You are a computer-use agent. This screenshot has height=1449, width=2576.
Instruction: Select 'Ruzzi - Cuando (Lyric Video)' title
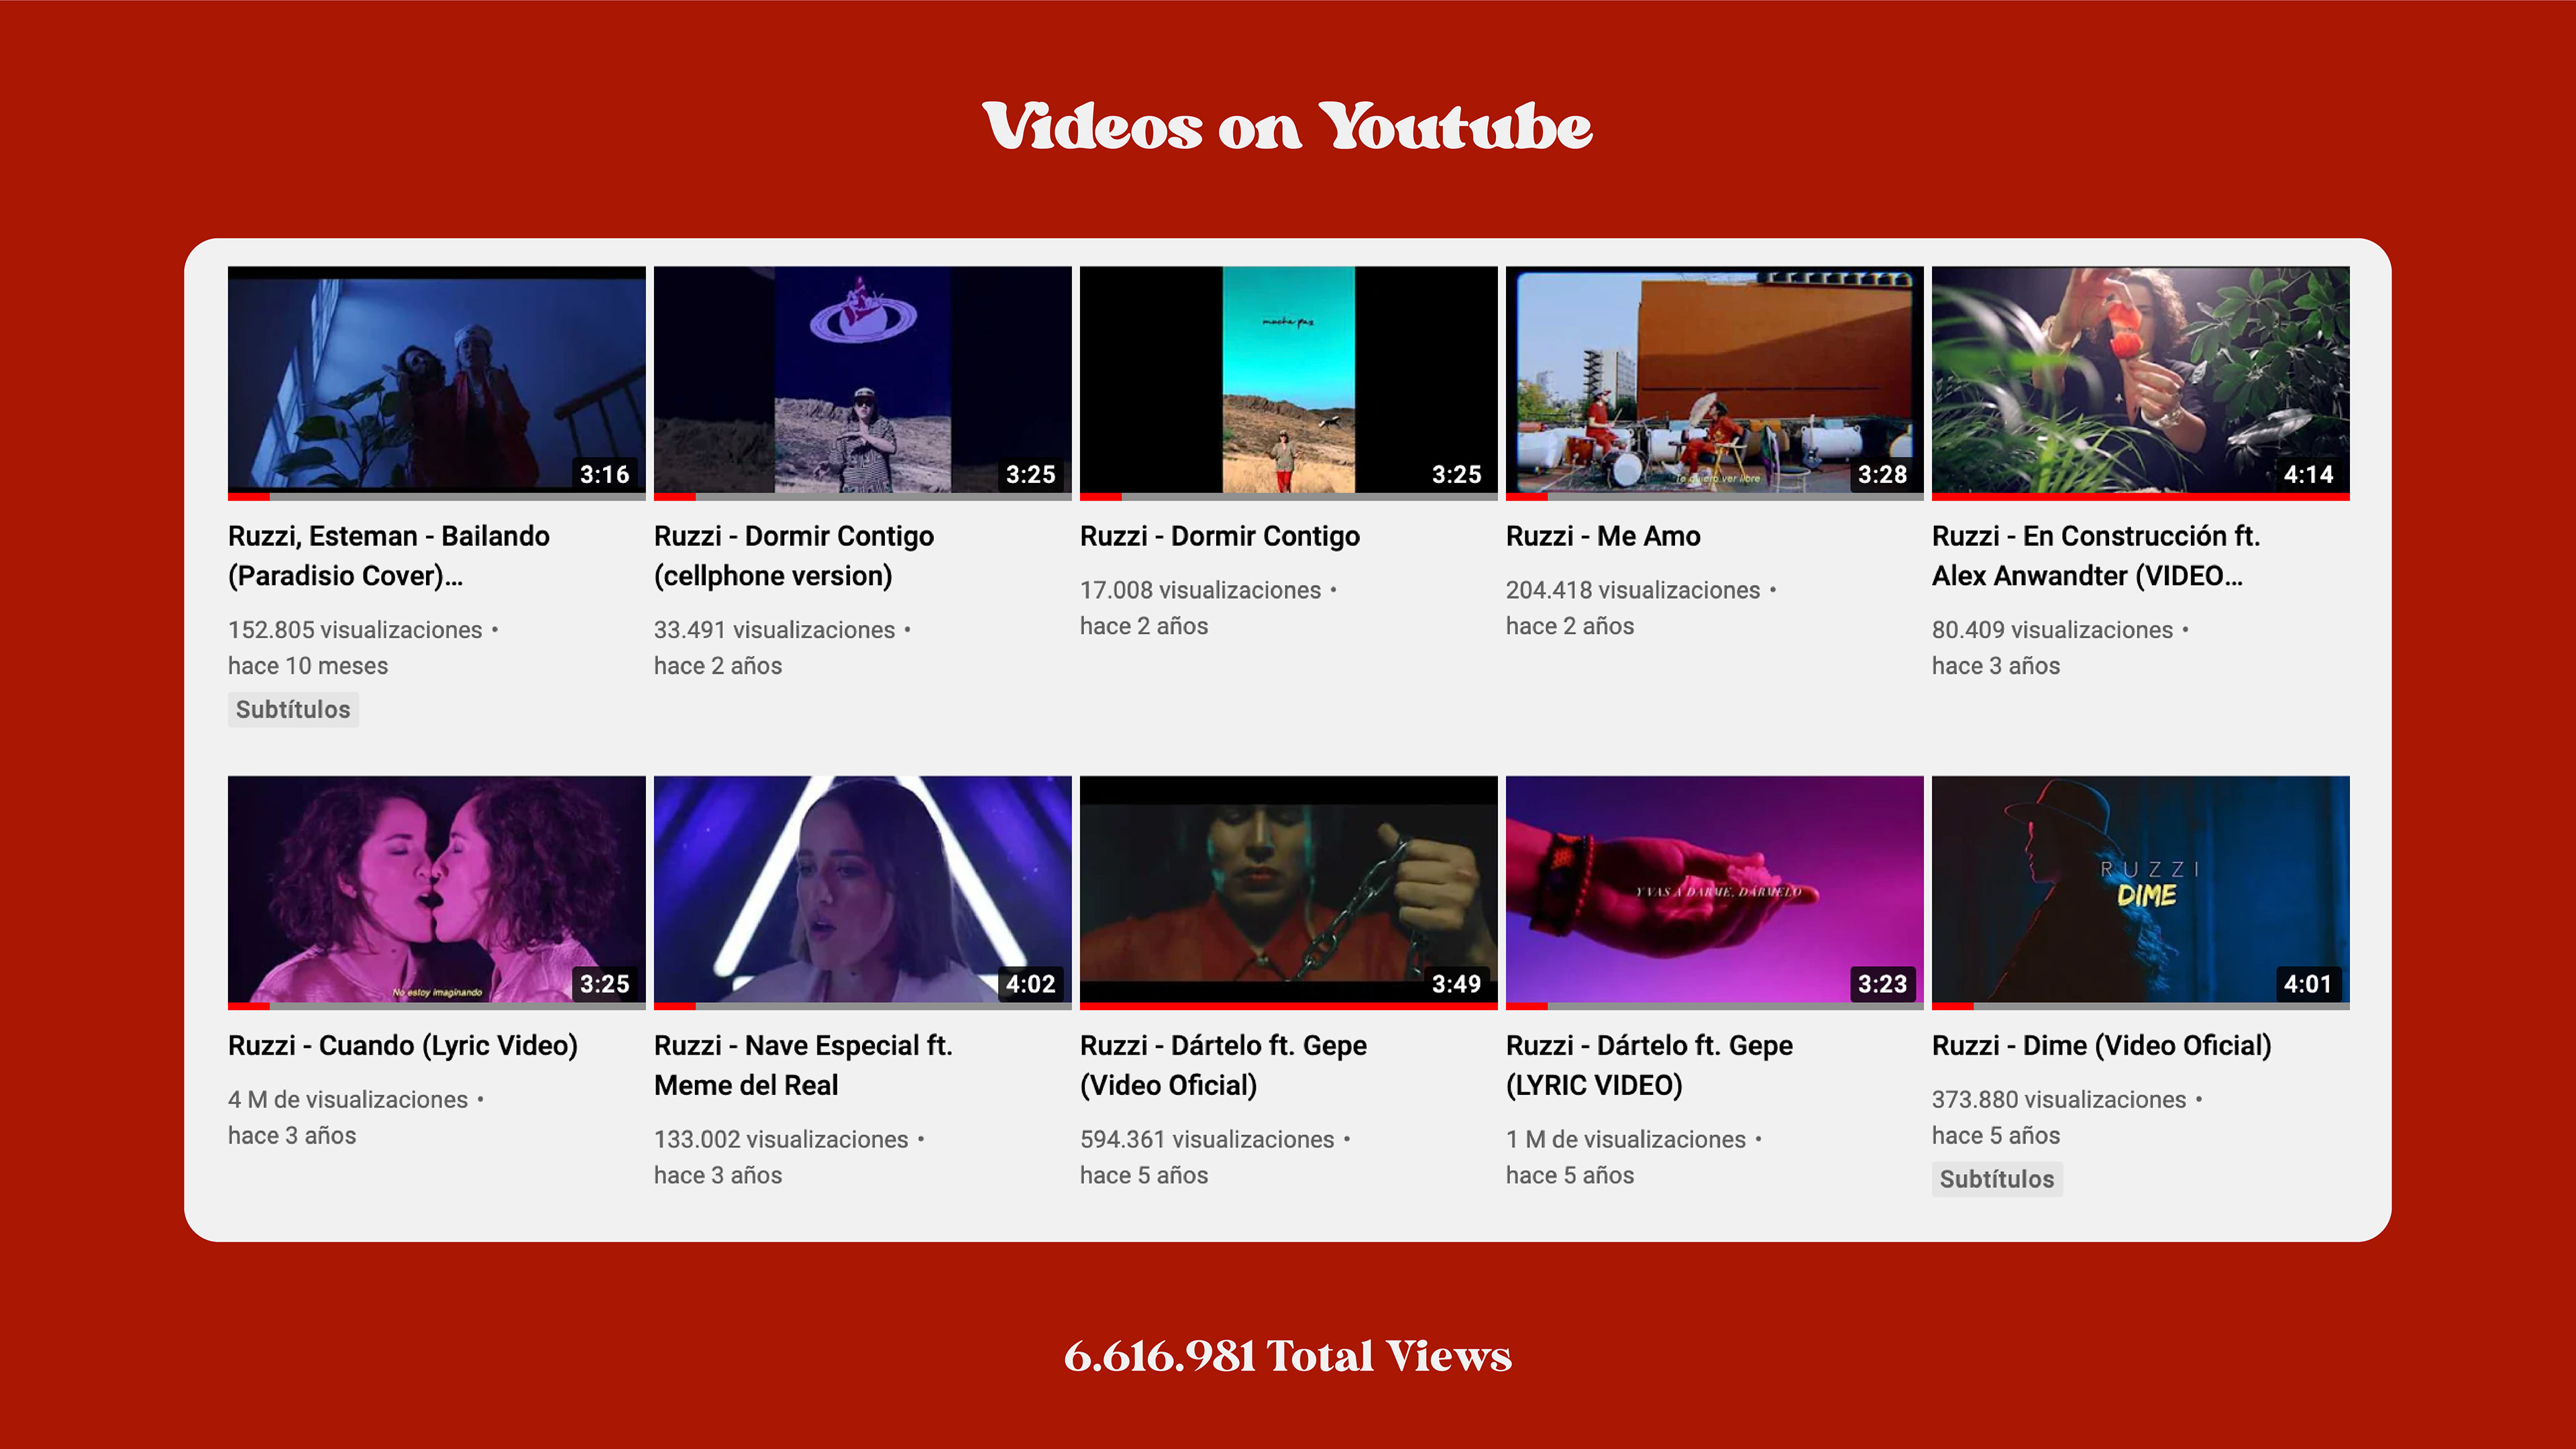click(x=402, y=1045)
